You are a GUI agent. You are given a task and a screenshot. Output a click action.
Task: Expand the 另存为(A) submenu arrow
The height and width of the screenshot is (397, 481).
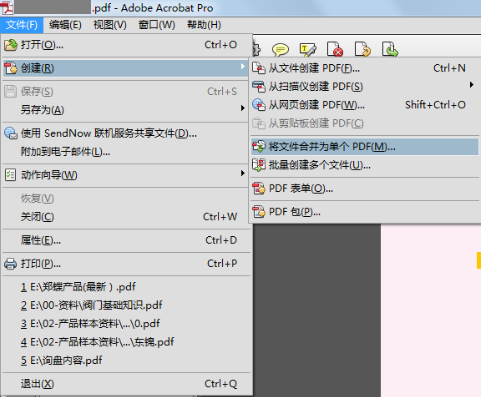(x=243, y=108)
